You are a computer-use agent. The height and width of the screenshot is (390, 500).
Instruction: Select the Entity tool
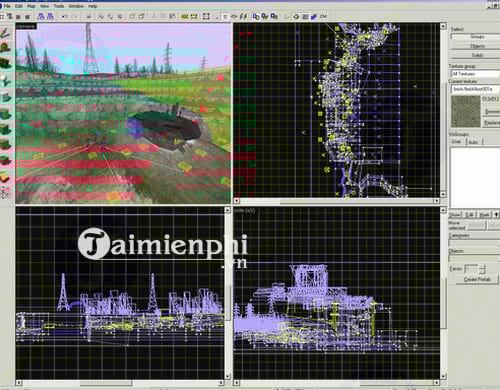6,80
